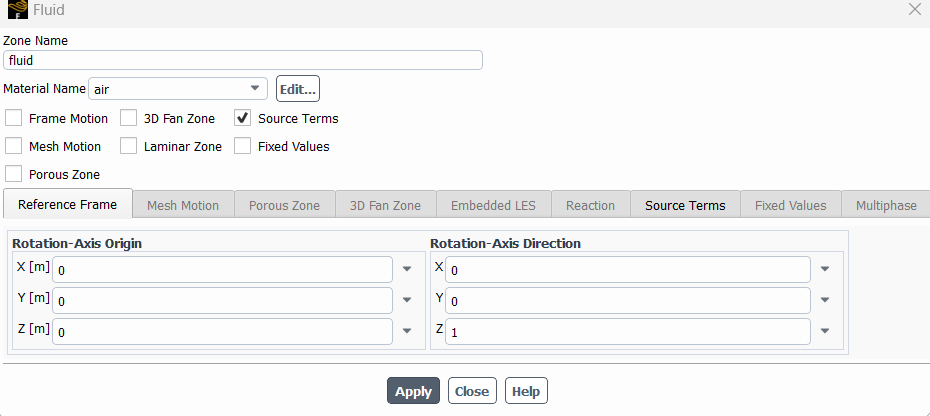The height and width of the screenshot is (416, 930).
Task: Click the Apply button
Action: (x=413, y=391)
